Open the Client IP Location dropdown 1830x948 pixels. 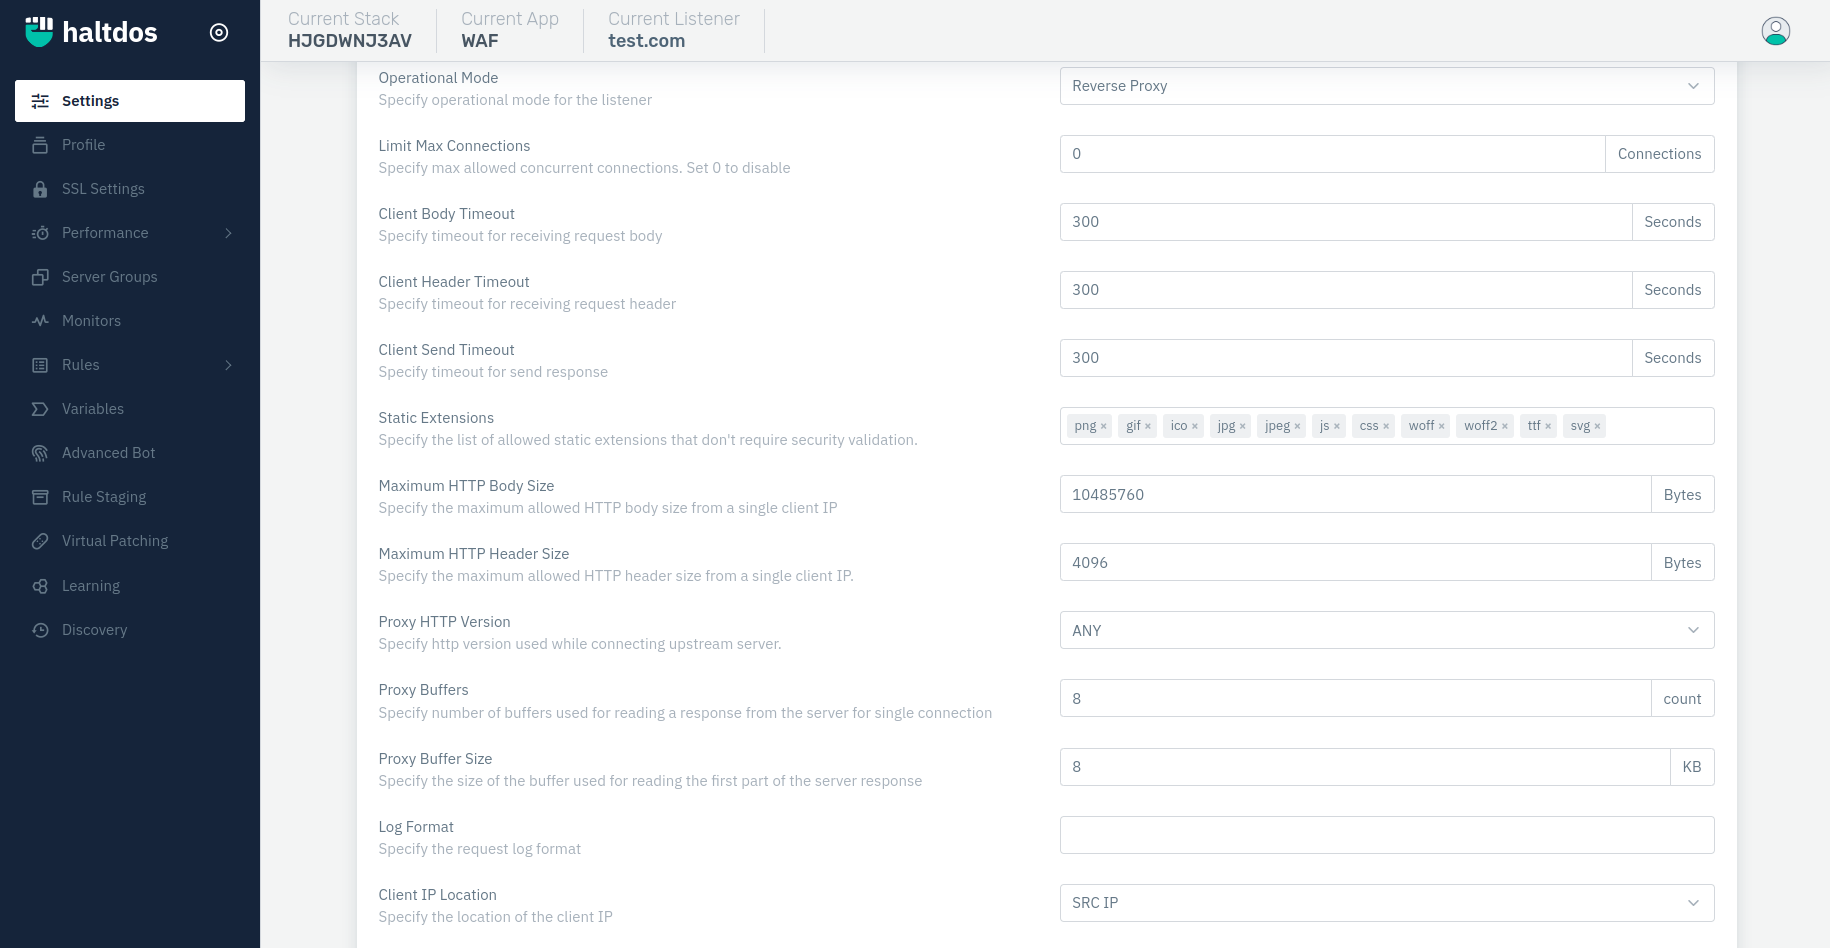[1386, 903]
